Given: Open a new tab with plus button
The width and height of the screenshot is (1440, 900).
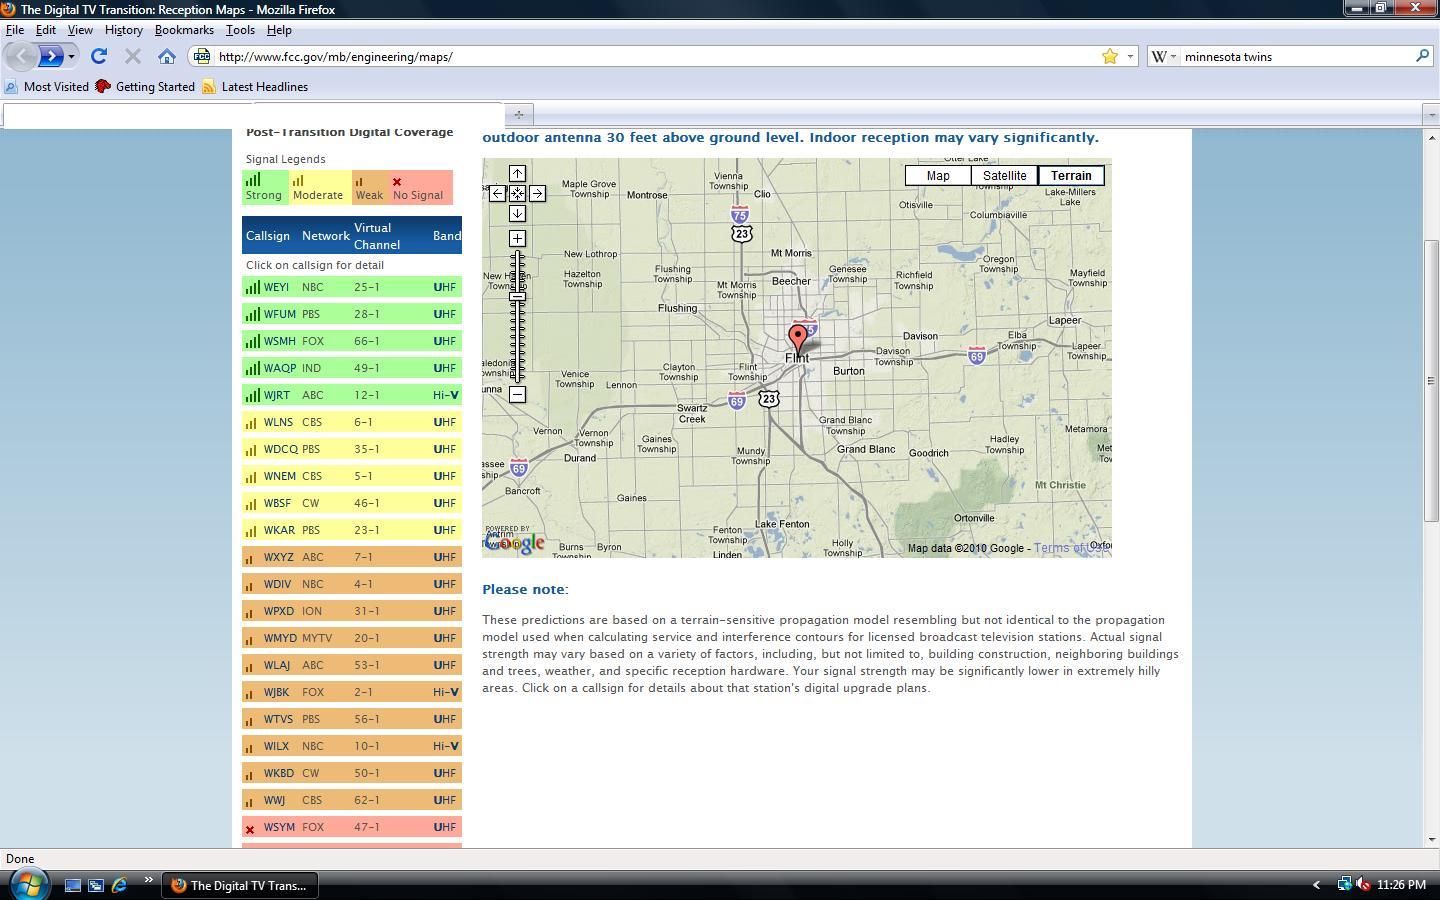Looking at the screenshot, I should (x=519, y=114).
